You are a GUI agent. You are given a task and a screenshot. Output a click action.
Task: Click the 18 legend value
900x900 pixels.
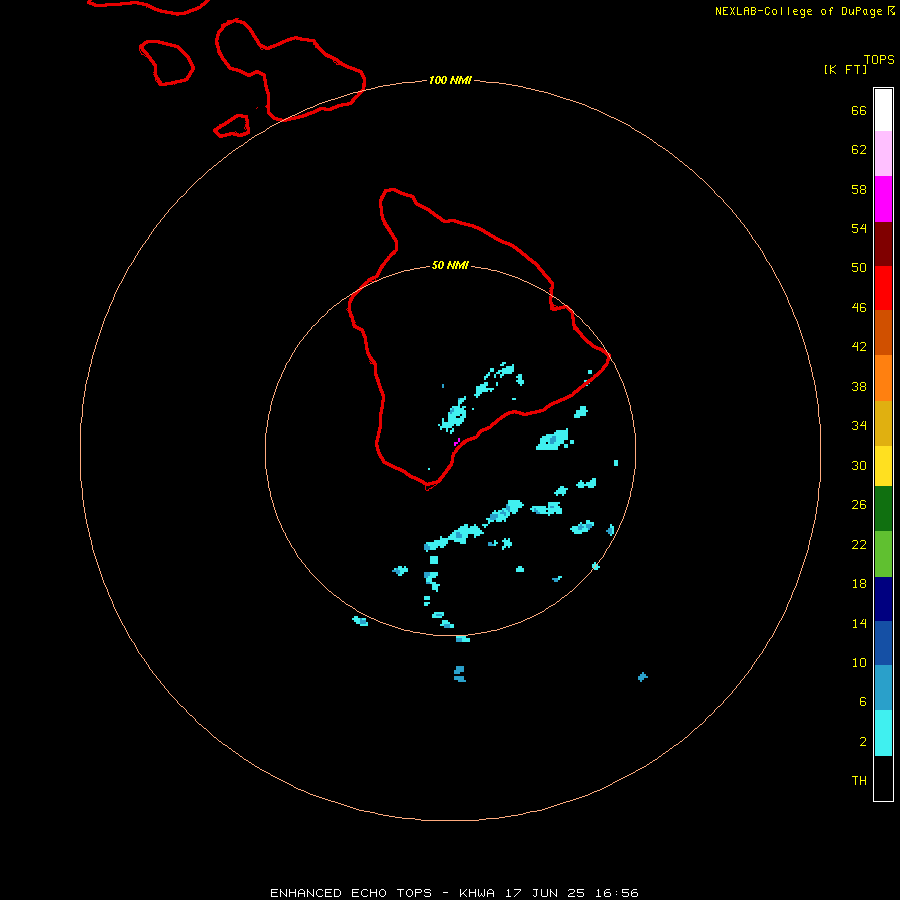tap(859, 584)
